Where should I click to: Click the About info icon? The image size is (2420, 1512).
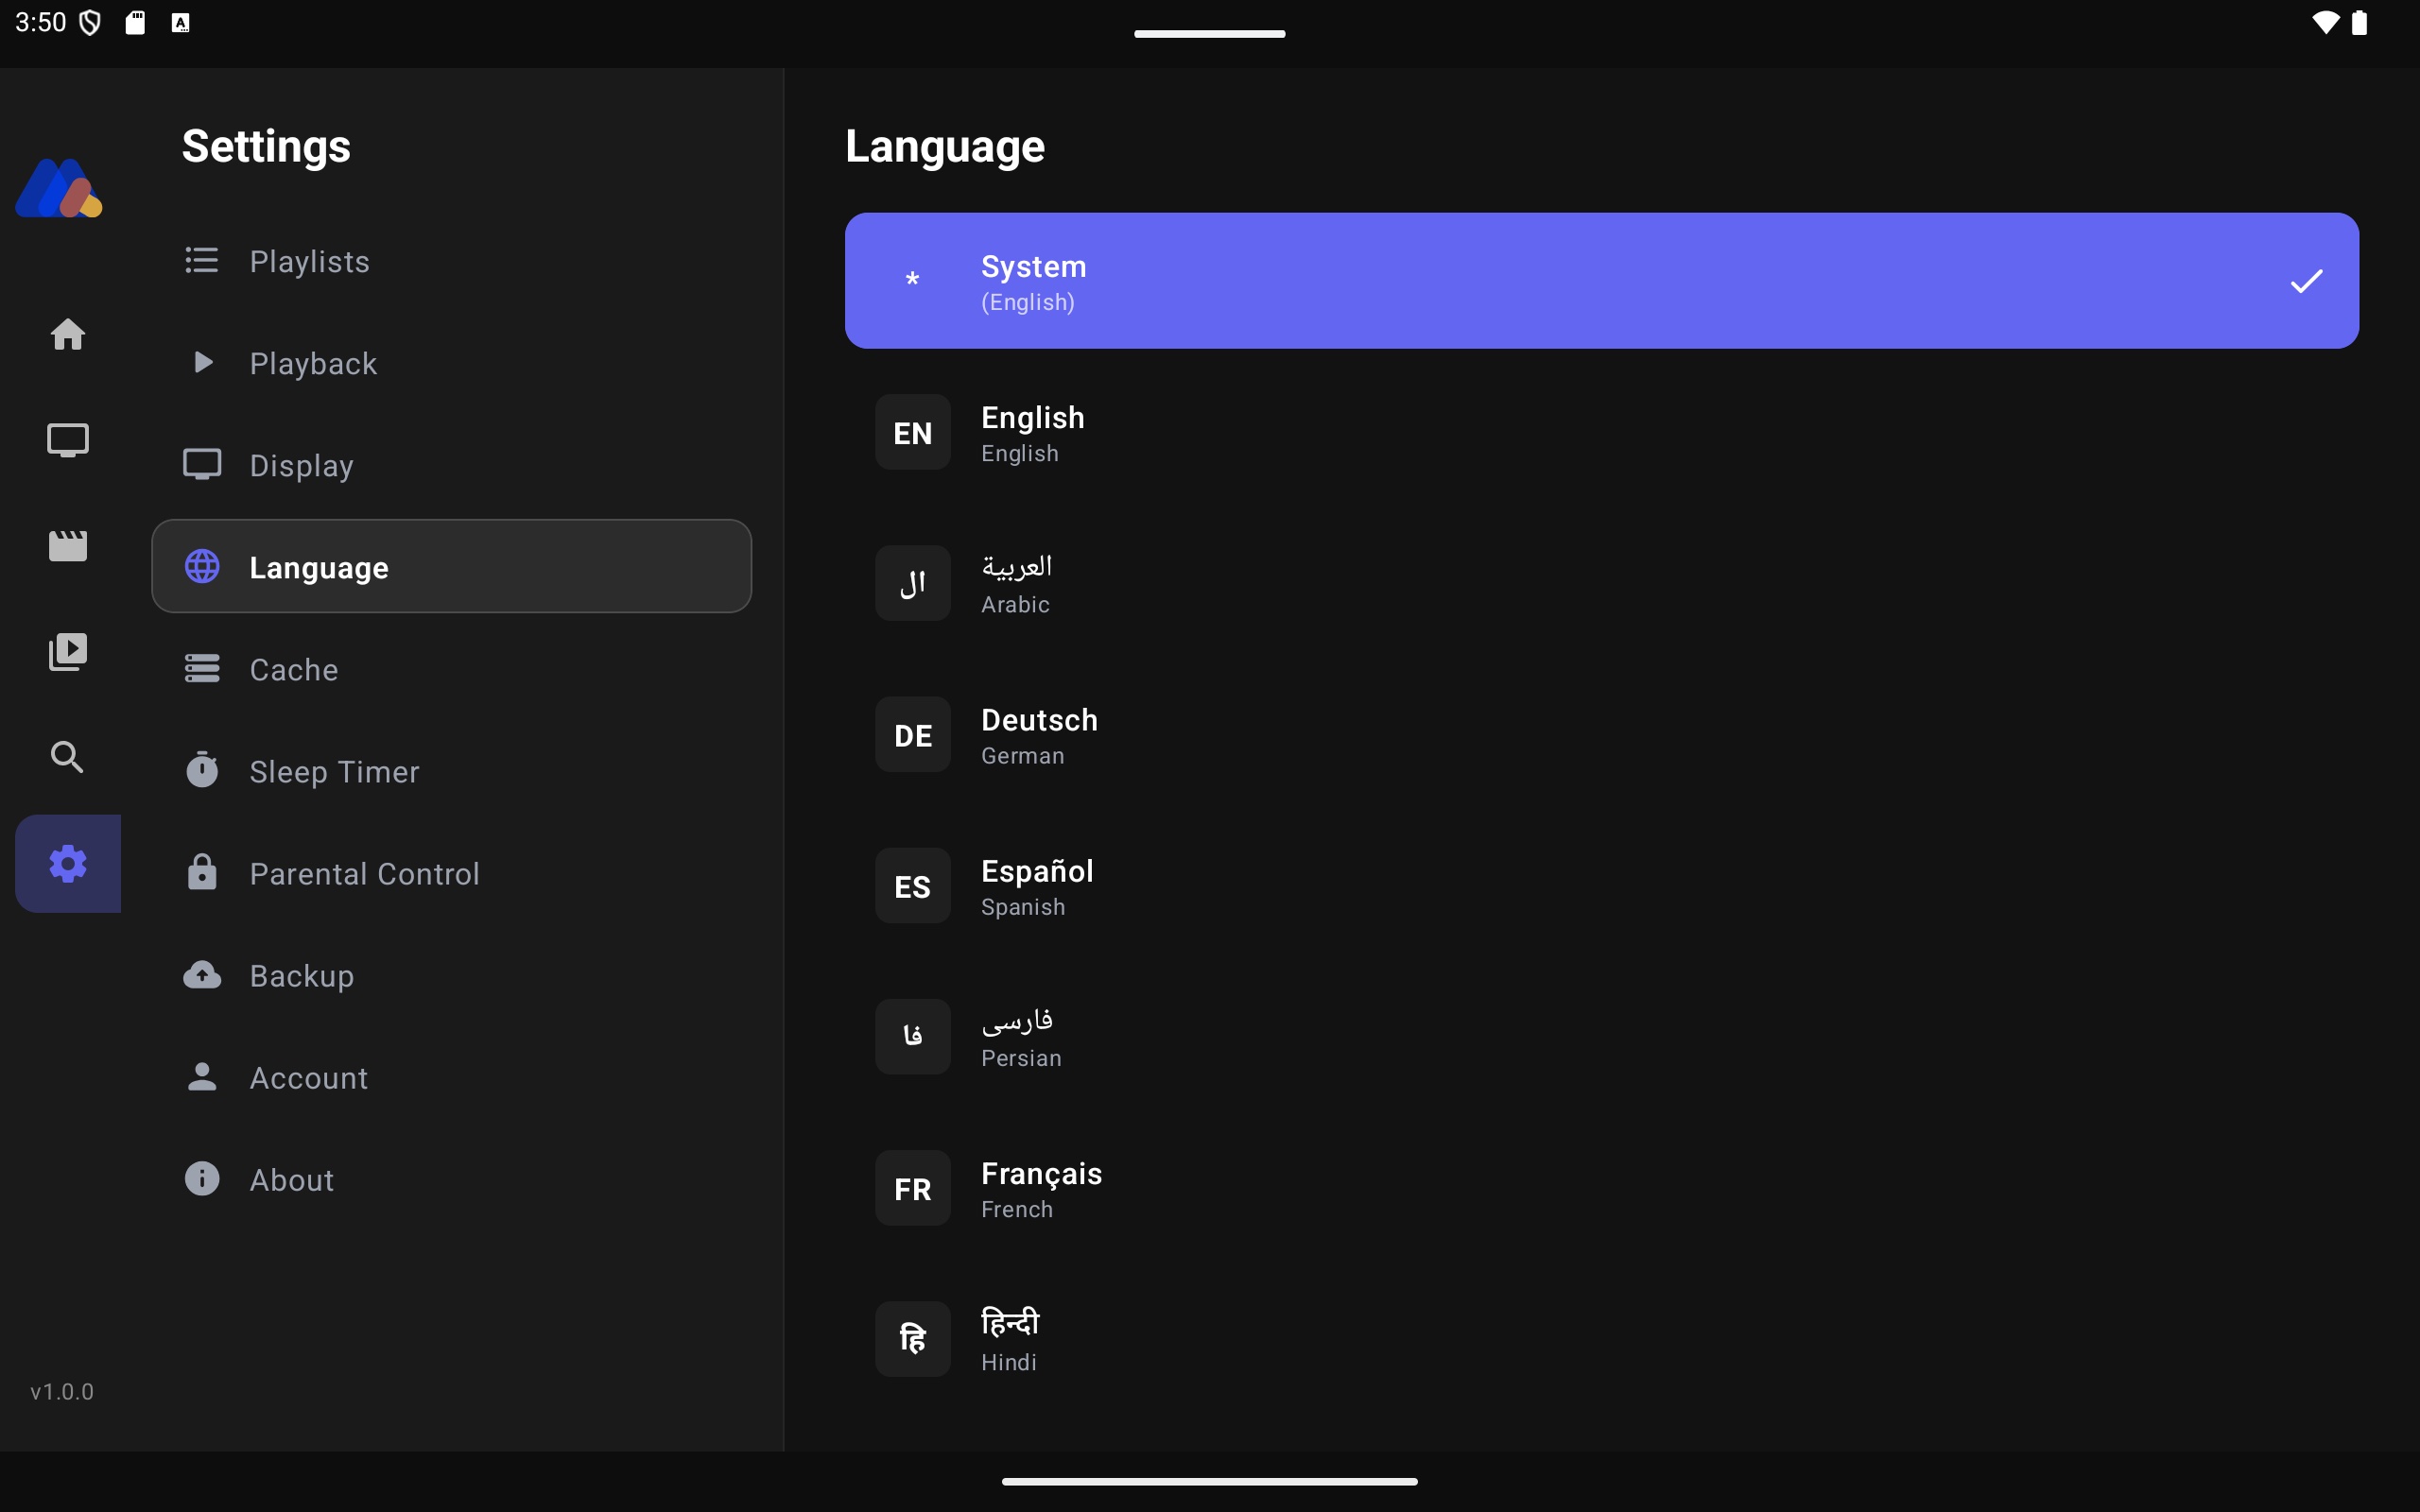pyautogui.click(x=202, y=1178)
